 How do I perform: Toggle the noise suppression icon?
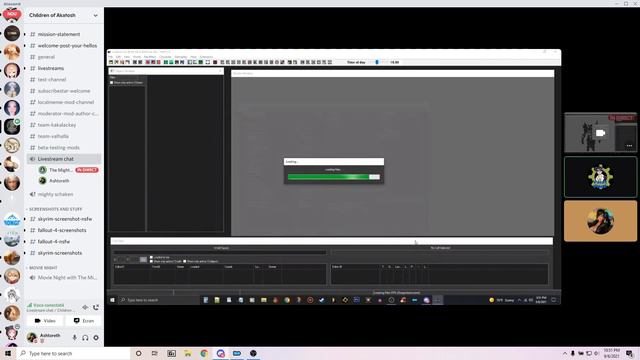pos(85,307)
